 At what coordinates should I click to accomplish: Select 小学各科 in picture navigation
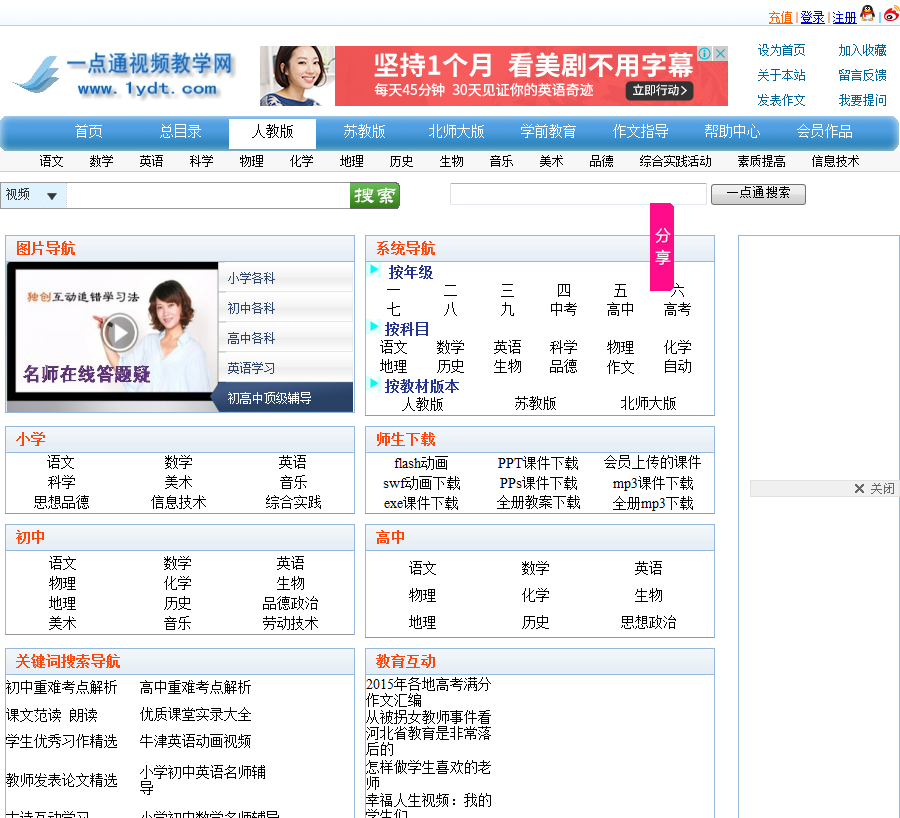285,278
